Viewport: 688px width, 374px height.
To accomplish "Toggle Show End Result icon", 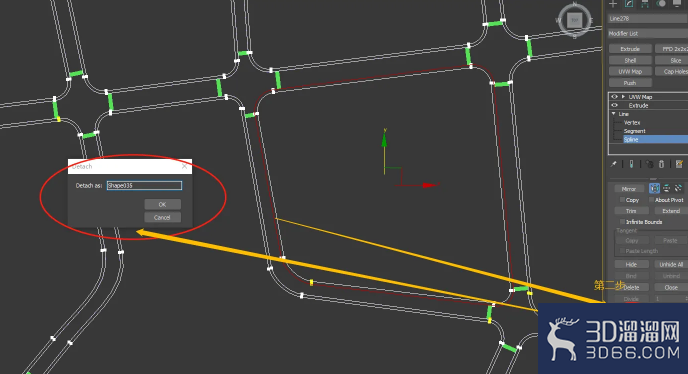I will [631, 164].
